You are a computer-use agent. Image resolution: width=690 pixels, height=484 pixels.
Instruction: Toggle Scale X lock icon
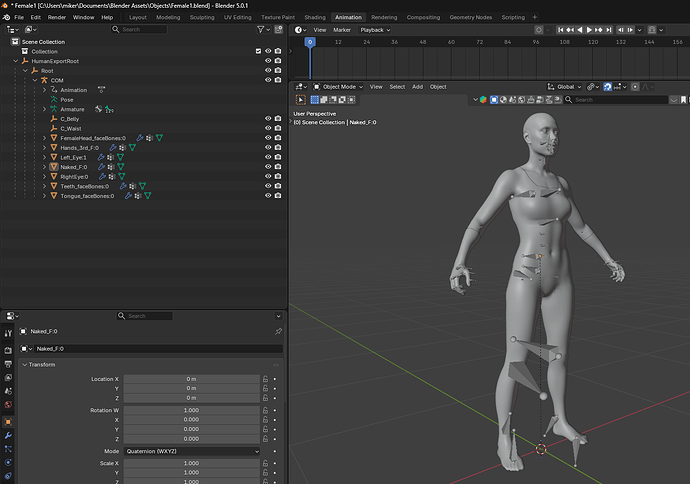[265, 463]
